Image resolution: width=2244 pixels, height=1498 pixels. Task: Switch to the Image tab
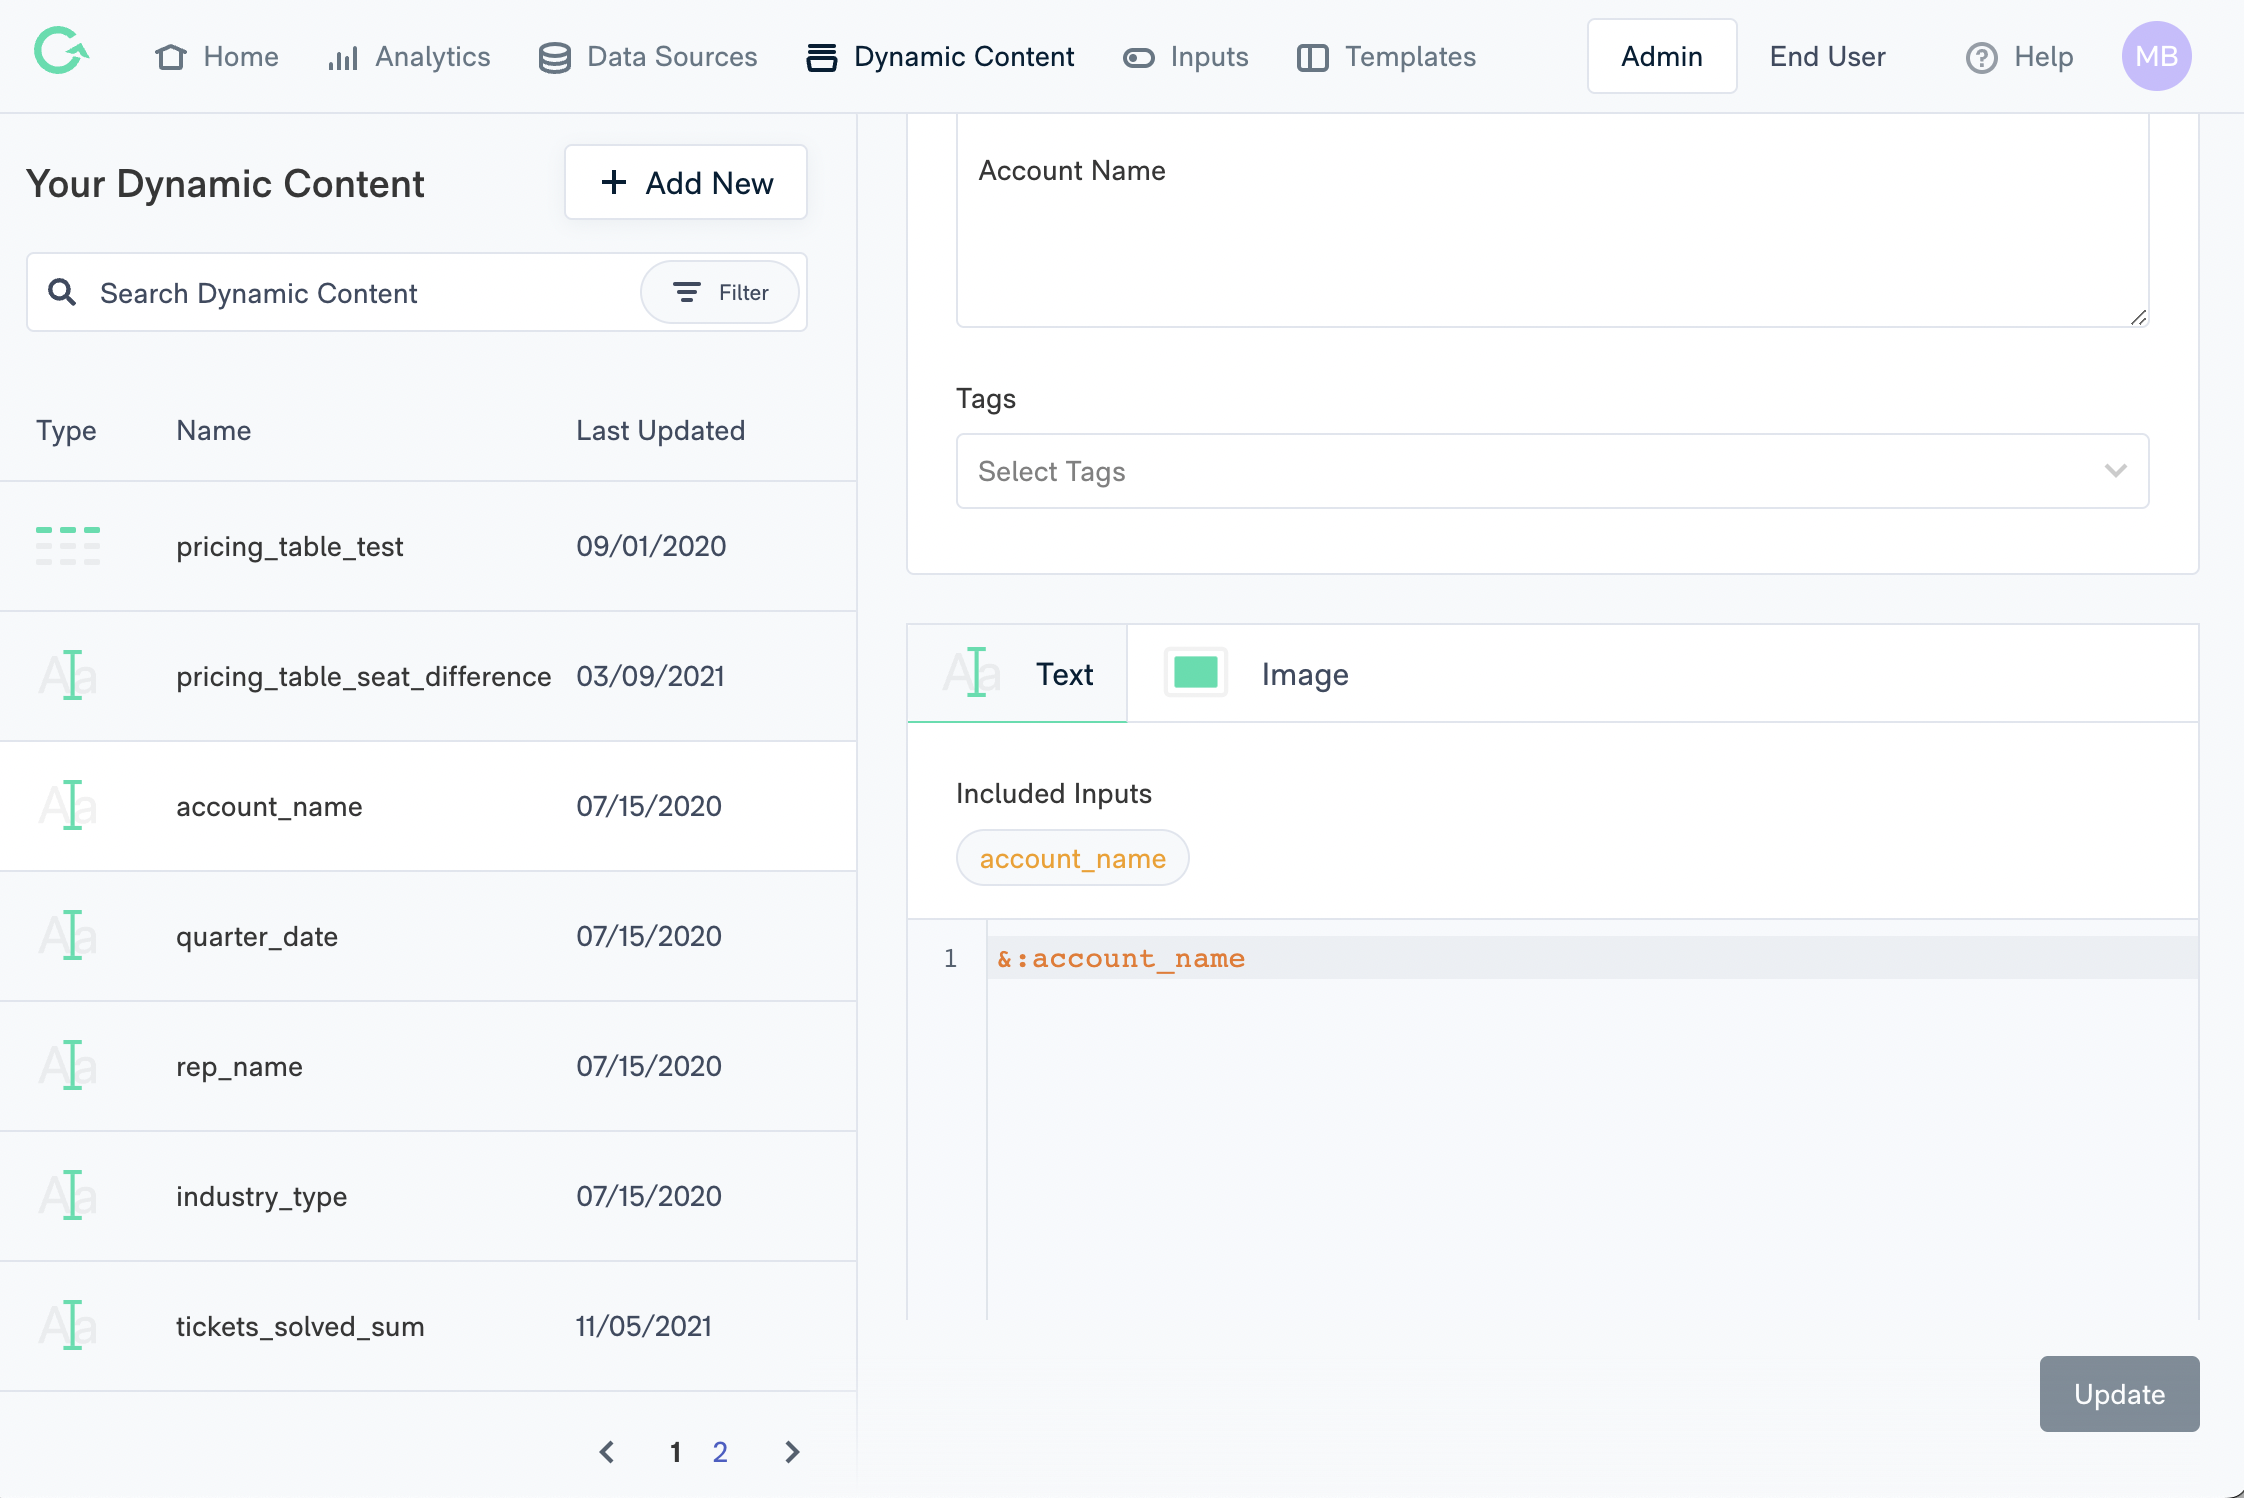1304,674
